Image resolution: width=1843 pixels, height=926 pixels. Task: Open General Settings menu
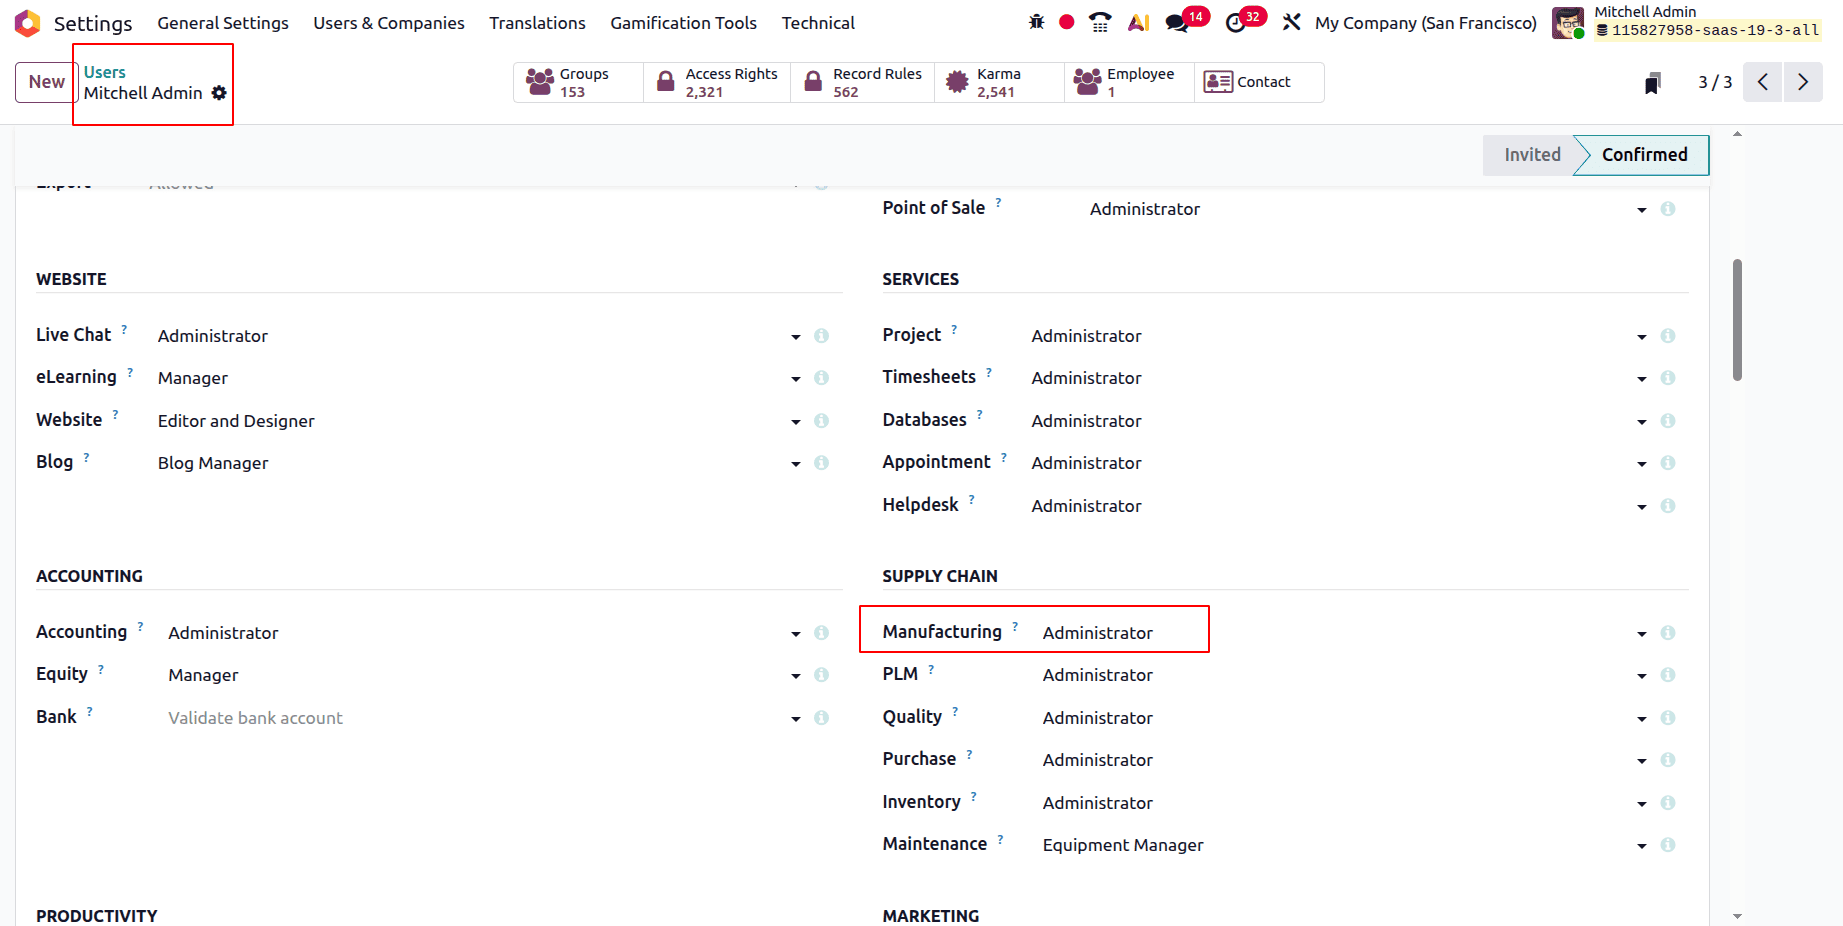coord(223,23)
